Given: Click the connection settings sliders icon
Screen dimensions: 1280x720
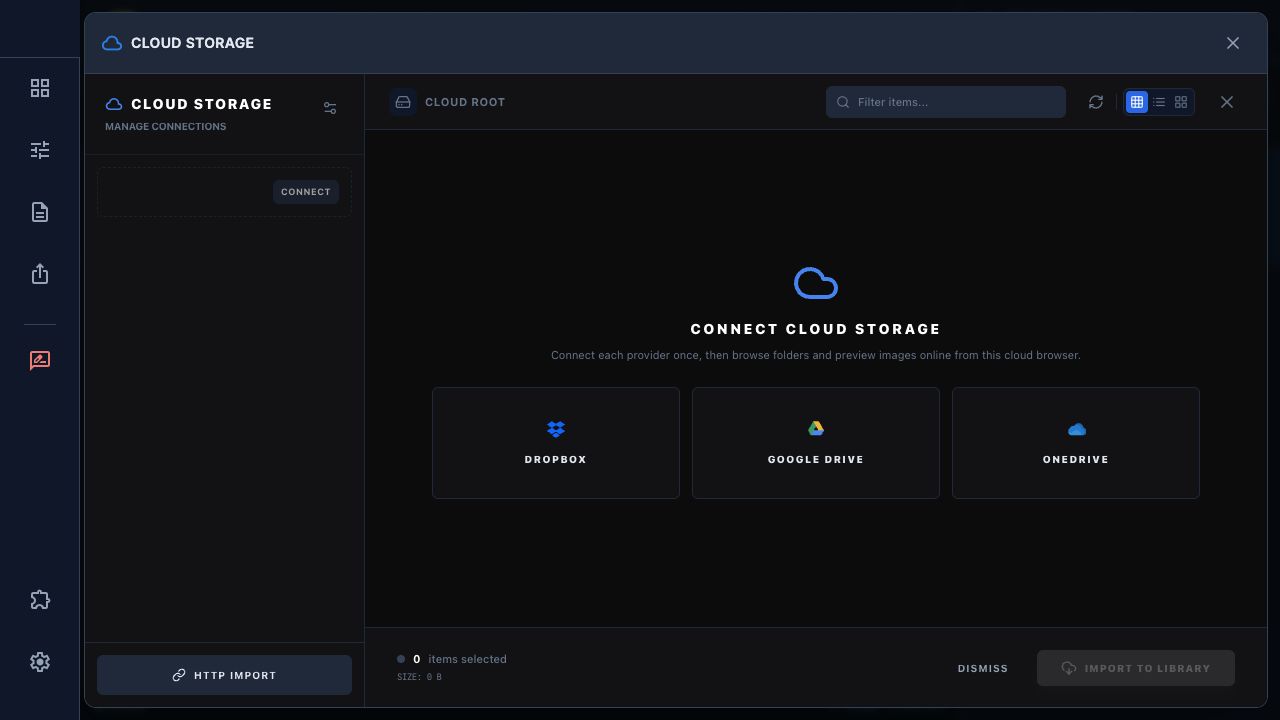Looking at the screenshot, I should click(330, 108).
